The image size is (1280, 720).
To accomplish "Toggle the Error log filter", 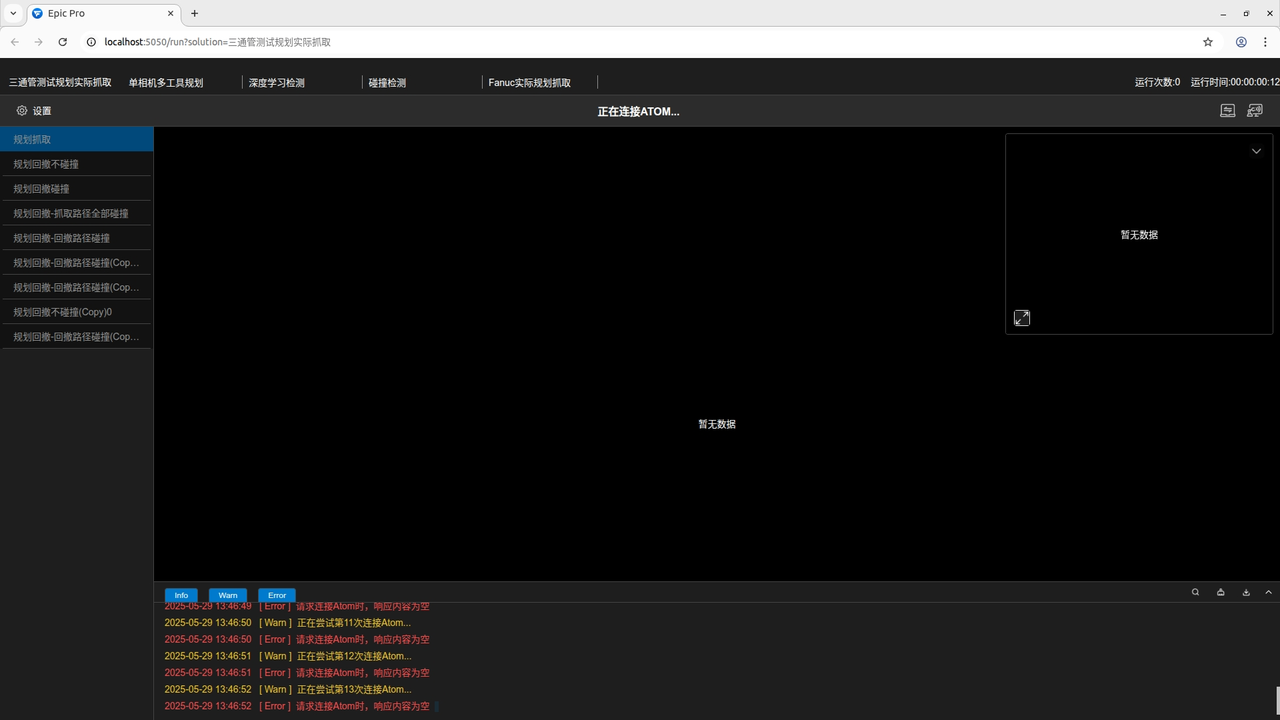I will [277, 595].
